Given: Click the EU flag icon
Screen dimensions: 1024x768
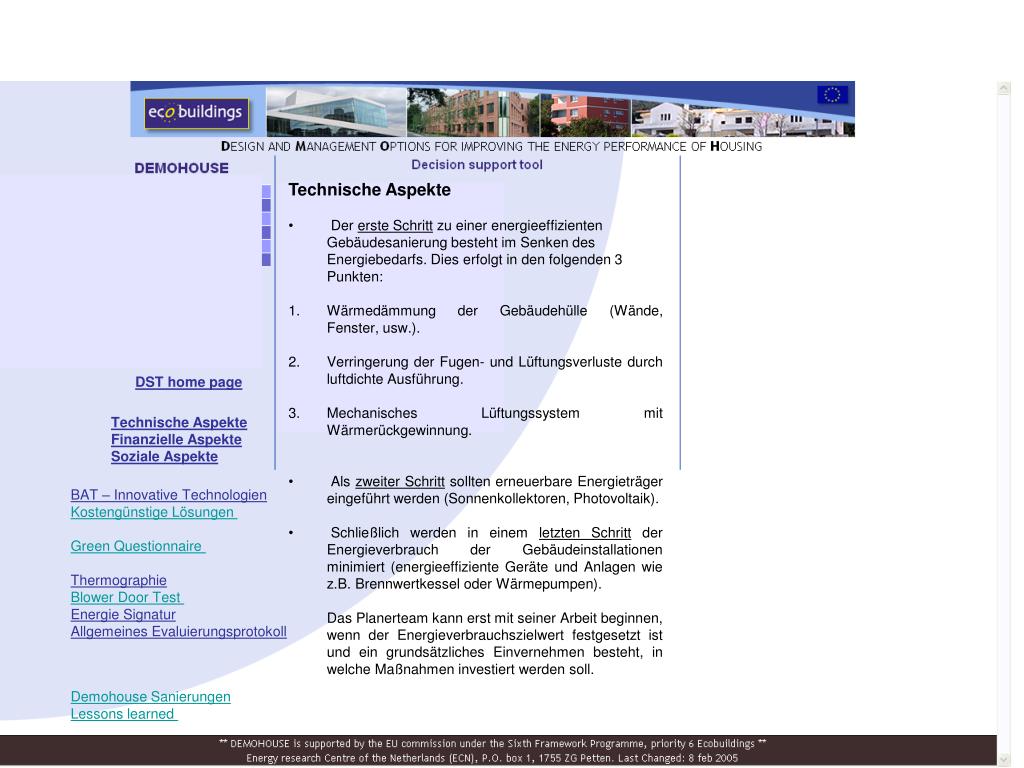Looking at the screenshot, I should (x=833, y=95).
